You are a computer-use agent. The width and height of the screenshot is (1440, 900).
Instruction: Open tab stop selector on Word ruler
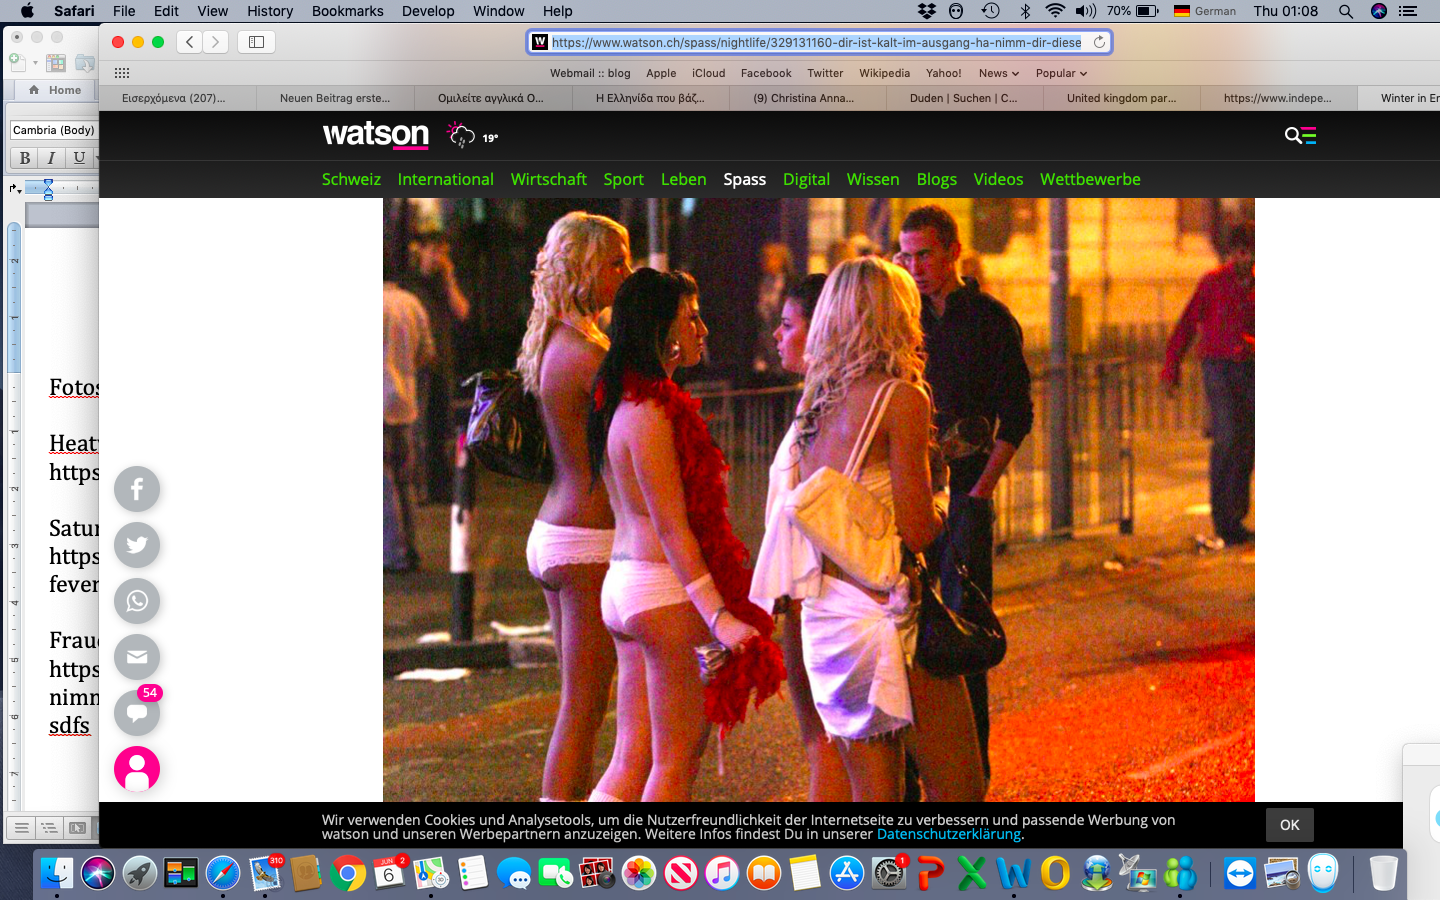click(15, 188)
